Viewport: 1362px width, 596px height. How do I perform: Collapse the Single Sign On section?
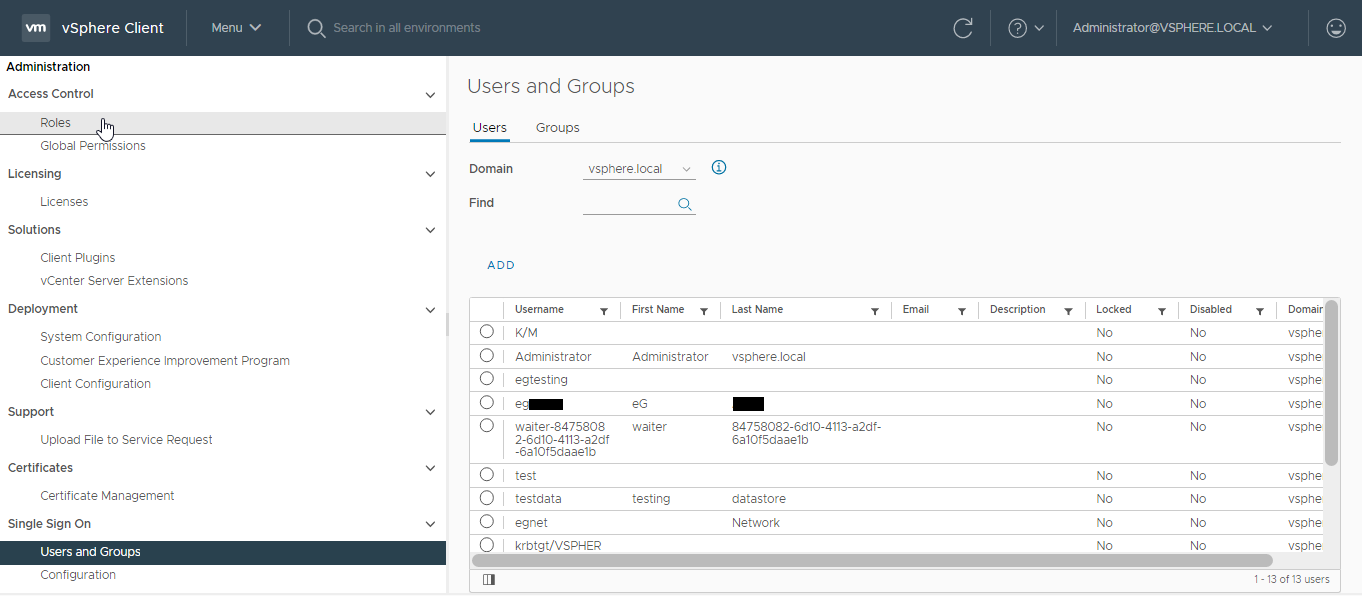tap(431, 524)
